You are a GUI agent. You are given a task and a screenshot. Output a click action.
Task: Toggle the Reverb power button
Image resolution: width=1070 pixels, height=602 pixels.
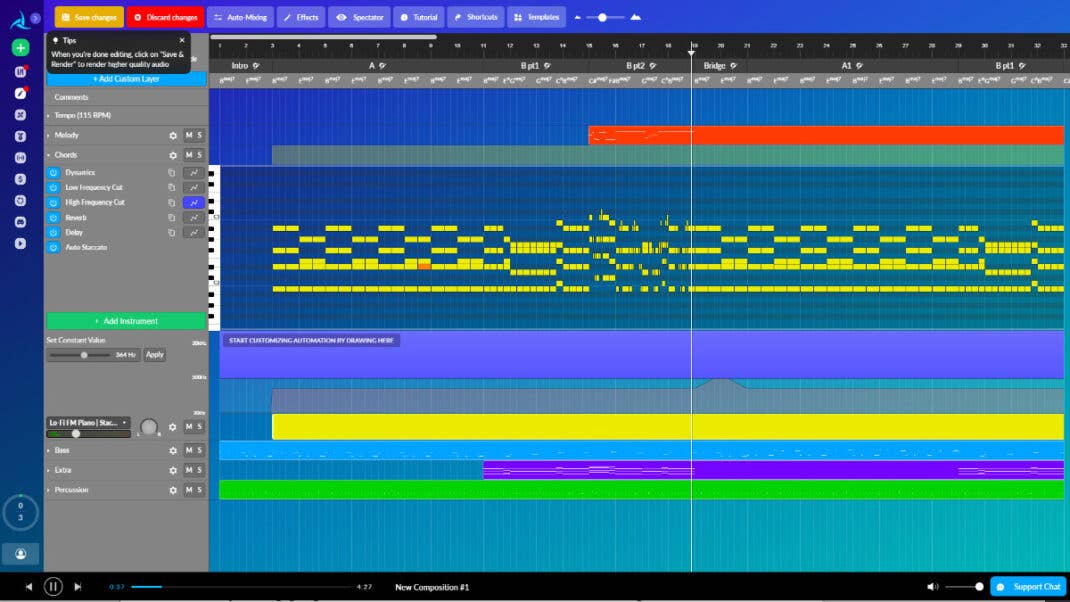coord(53,218)
